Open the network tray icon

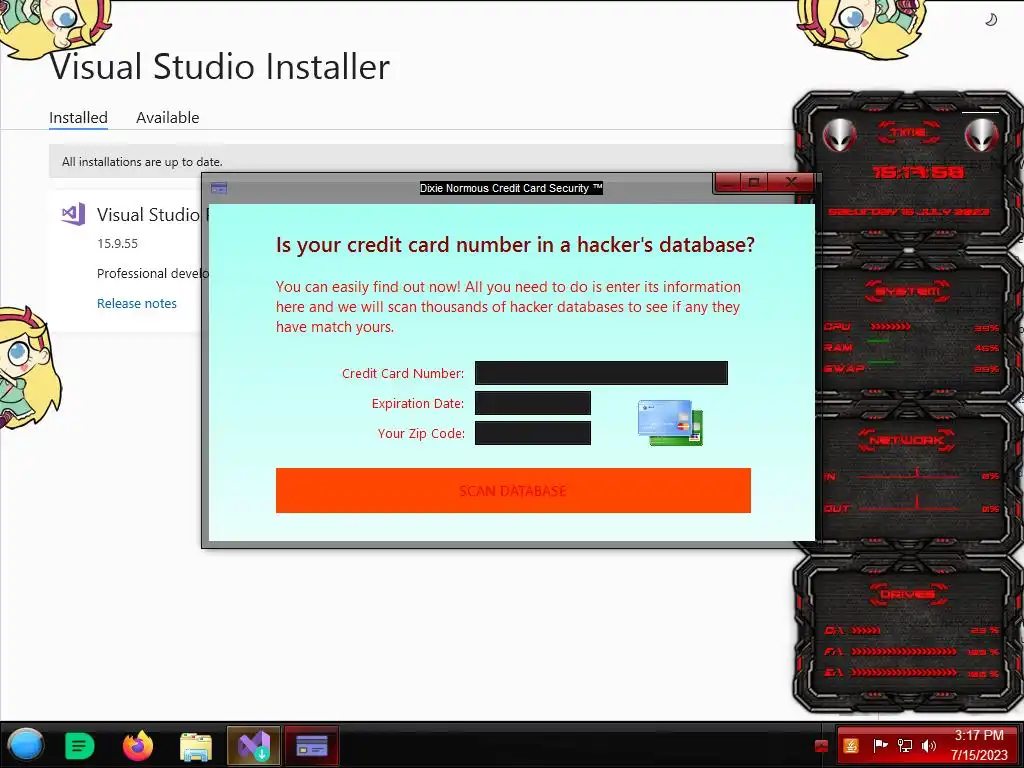pyautogui.click(x=904, y=745)
